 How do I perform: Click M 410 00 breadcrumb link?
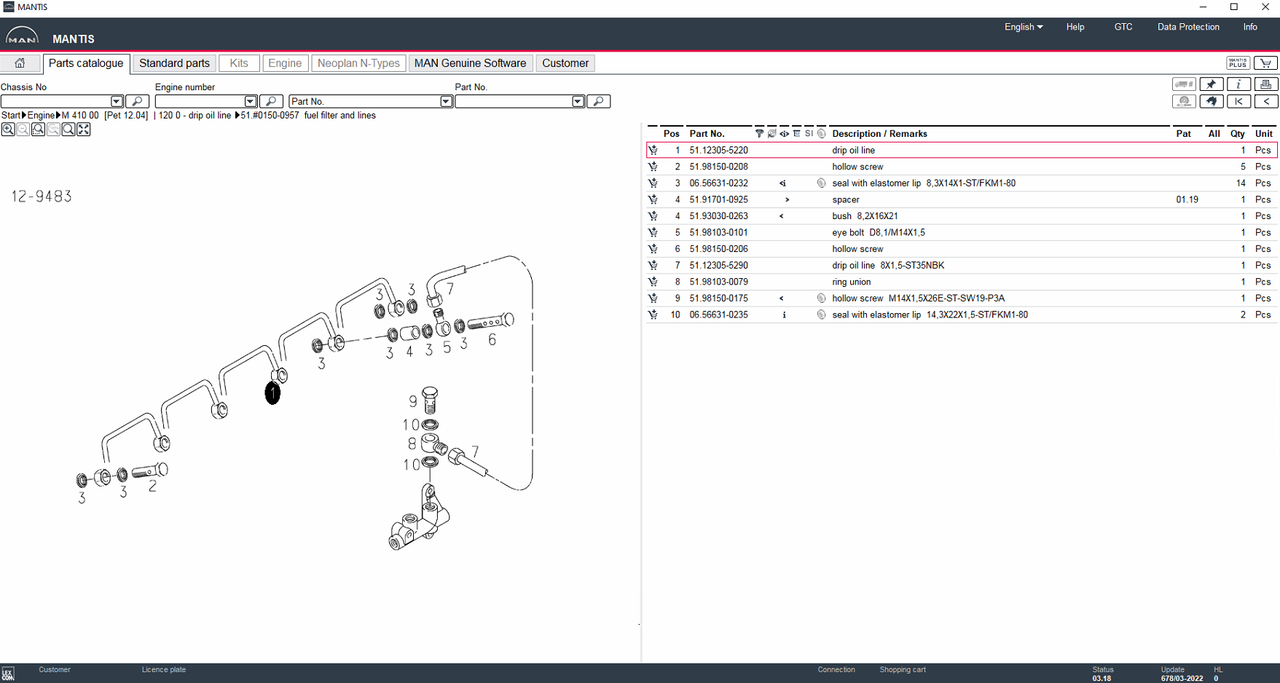coord(80,116)
